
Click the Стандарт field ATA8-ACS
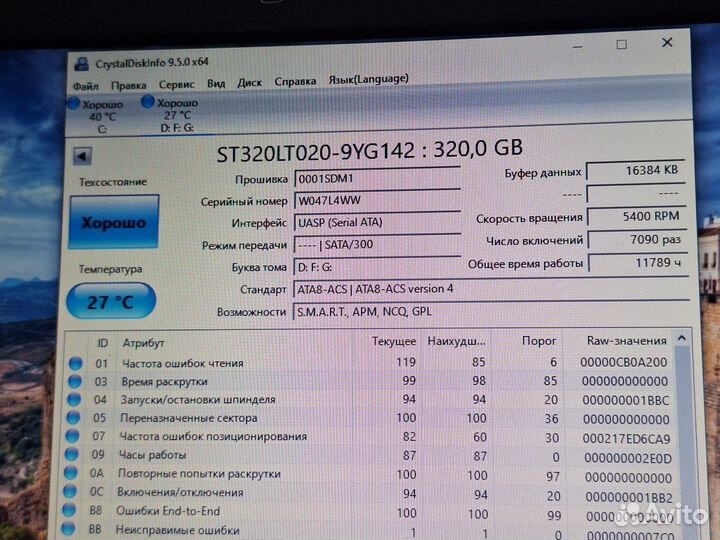(x=491, y=289)
